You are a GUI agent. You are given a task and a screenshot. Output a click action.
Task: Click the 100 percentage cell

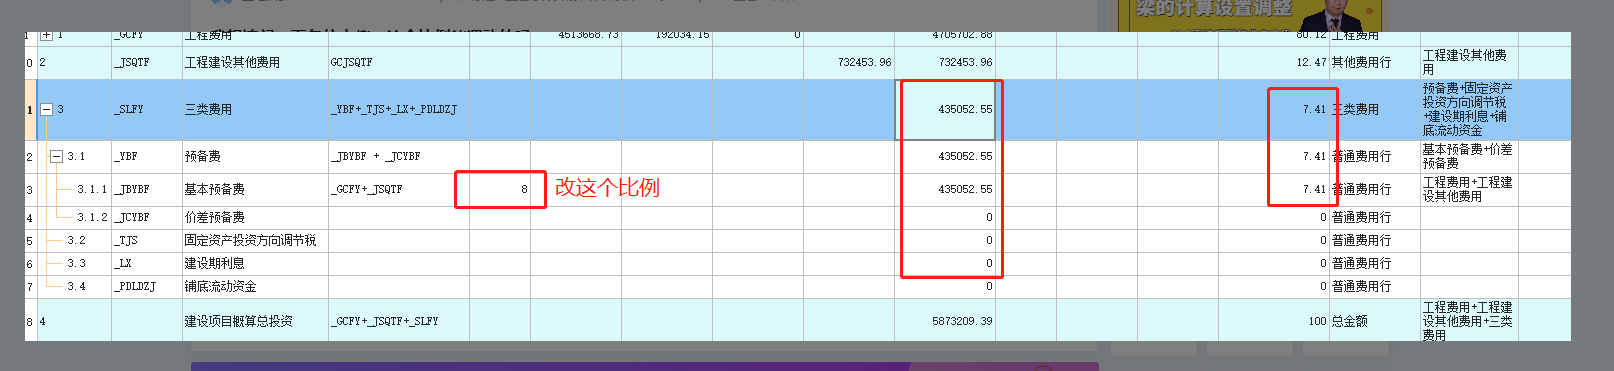click(1274, 321)
